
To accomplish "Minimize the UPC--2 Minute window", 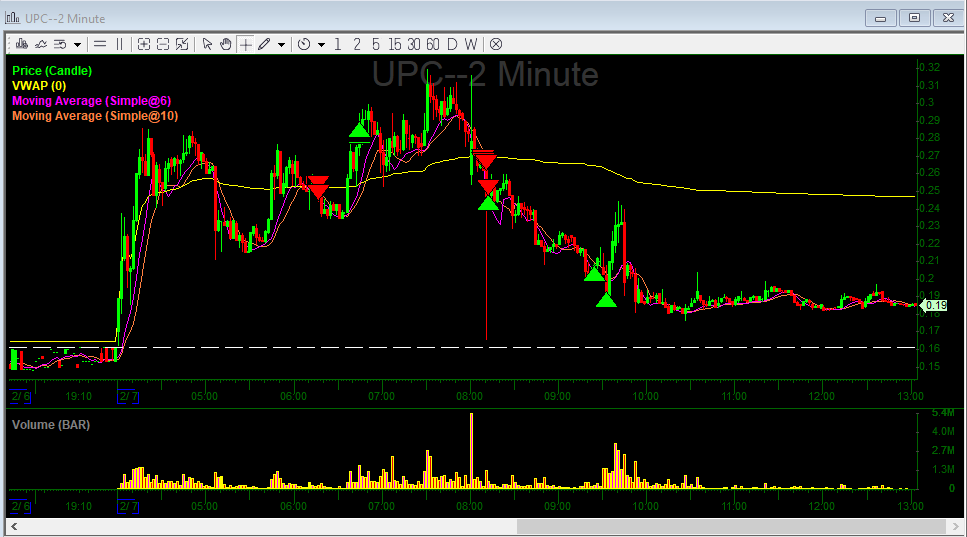I will point(881,18).
